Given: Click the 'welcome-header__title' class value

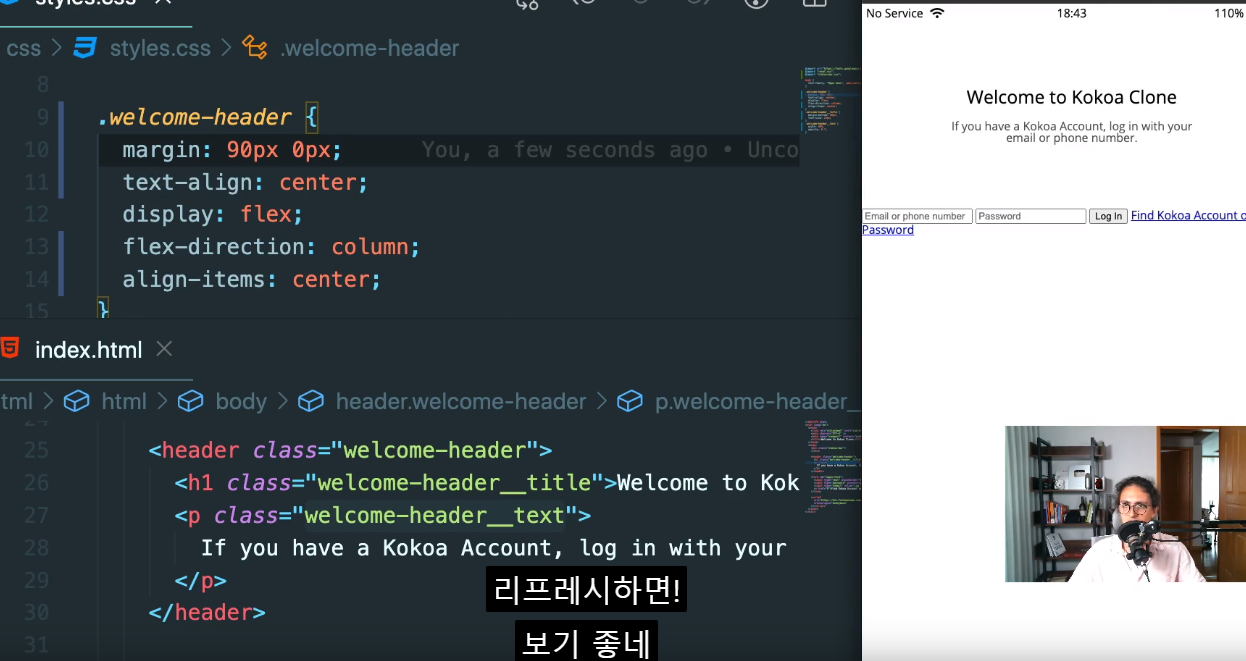Looking at the screenshot, I should coord(454,482).
